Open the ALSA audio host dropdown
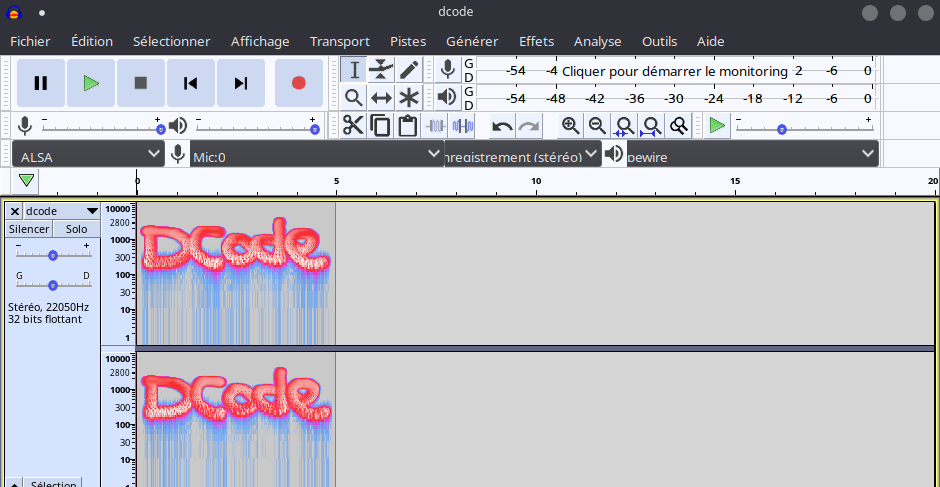 [x=88, y=154]
